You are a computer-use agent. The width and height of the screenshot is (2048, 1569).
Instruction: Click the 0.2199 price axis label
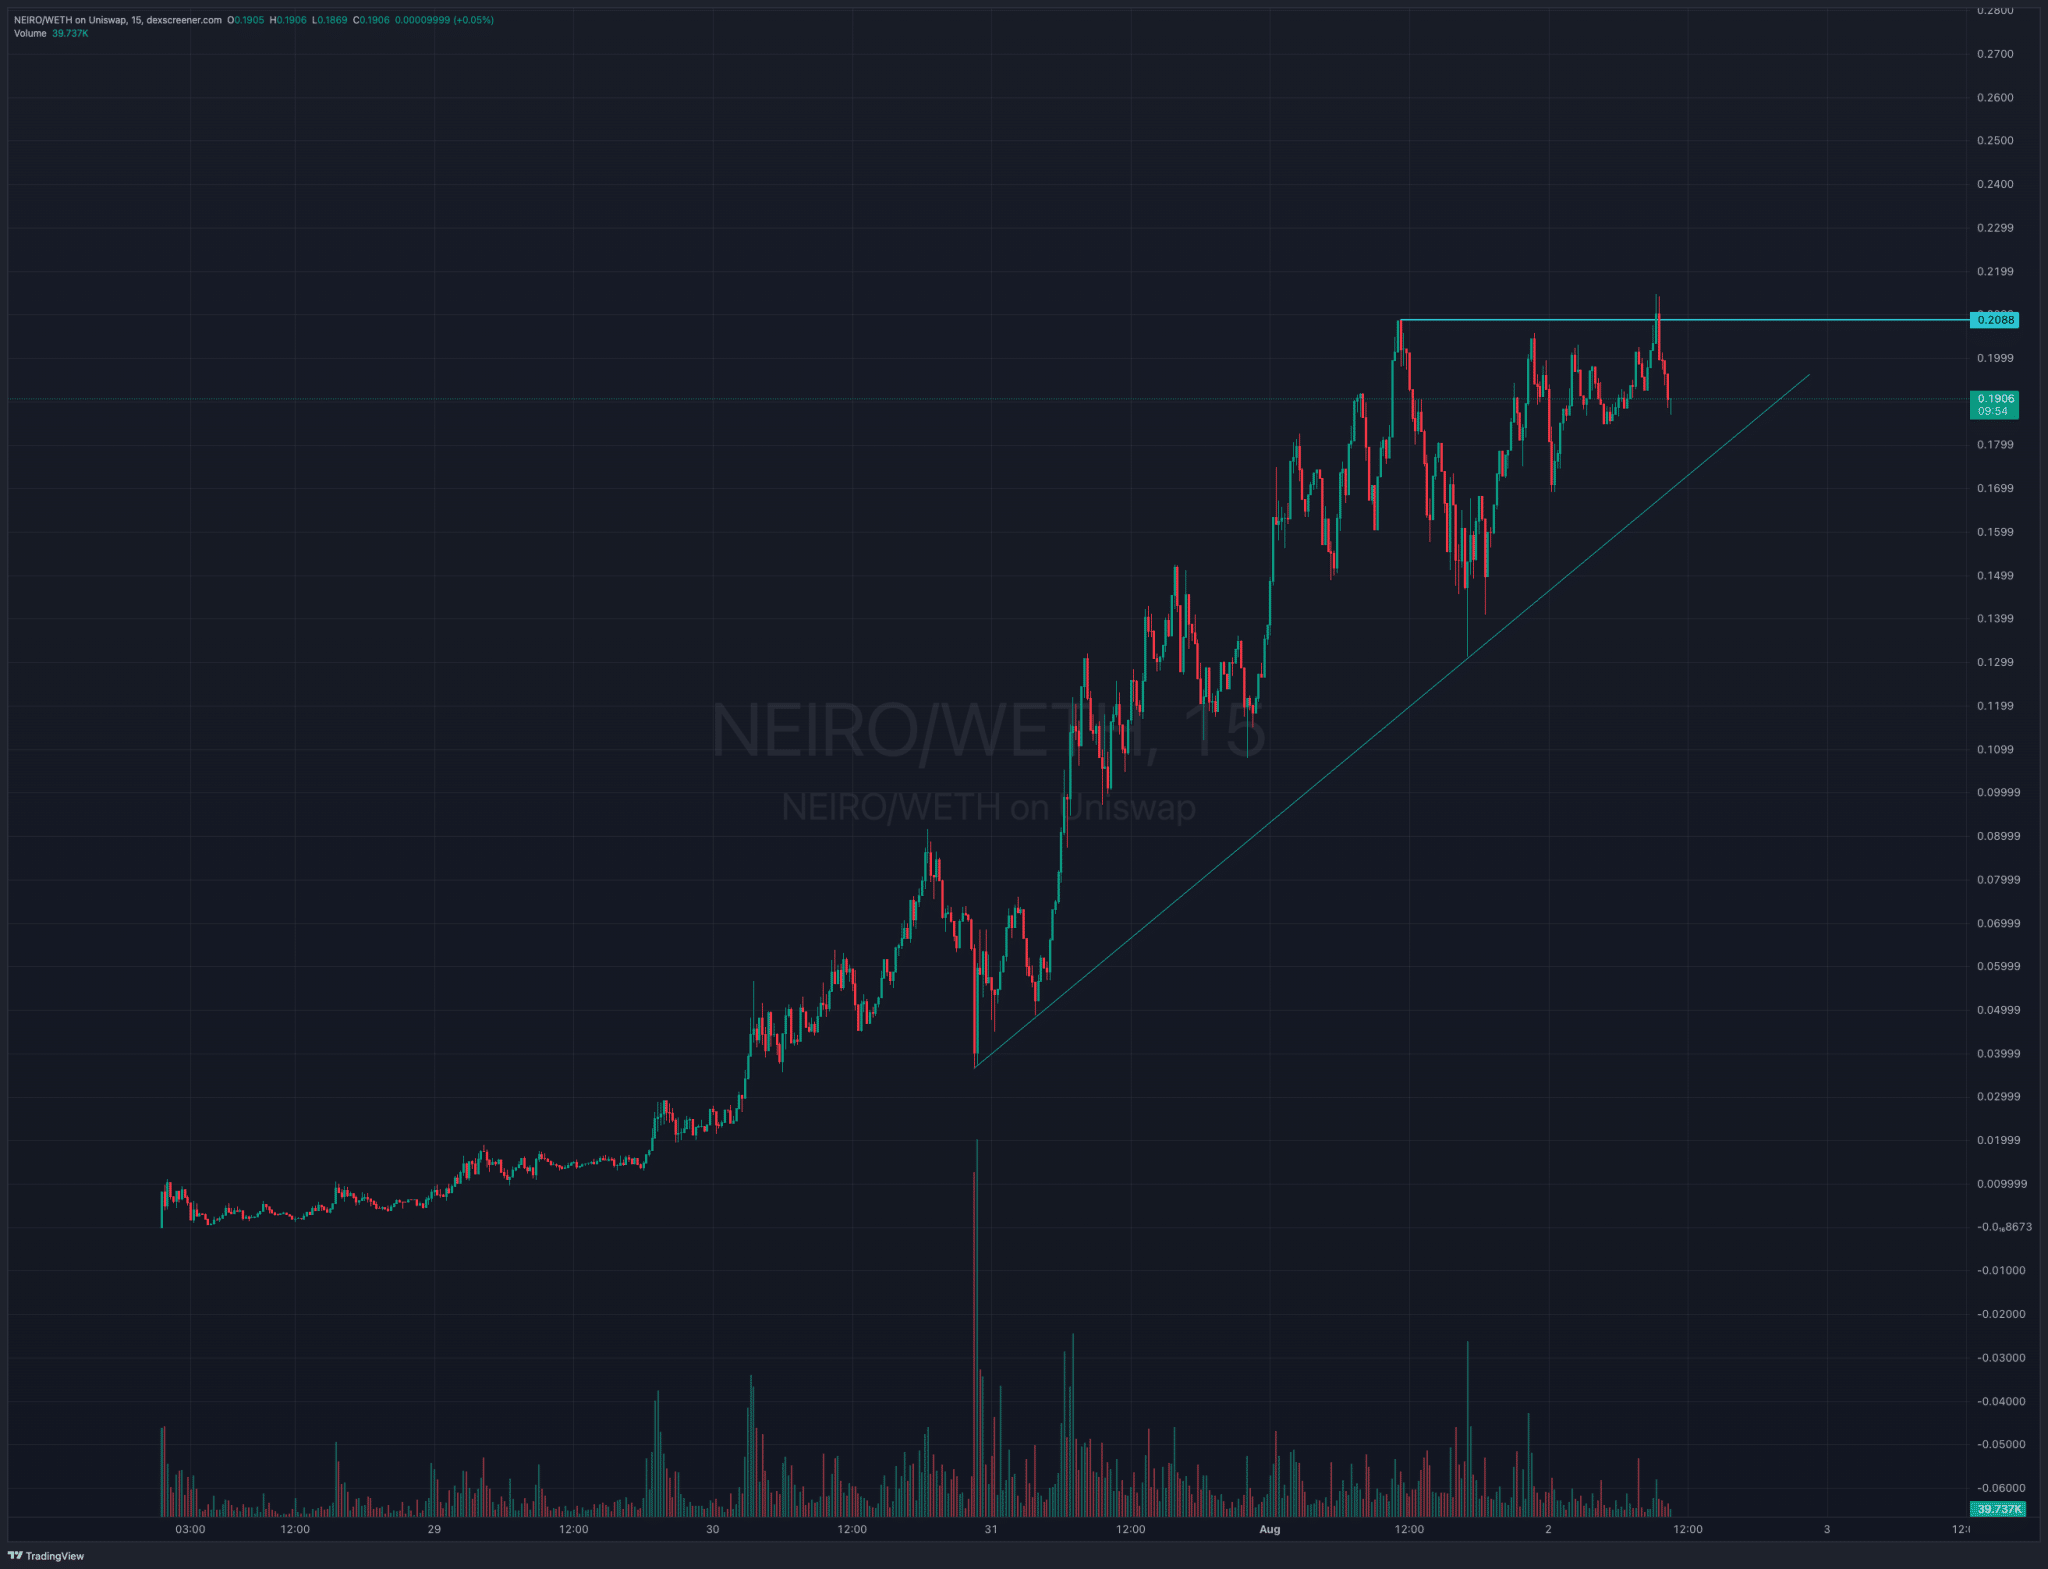point(1995,271)
